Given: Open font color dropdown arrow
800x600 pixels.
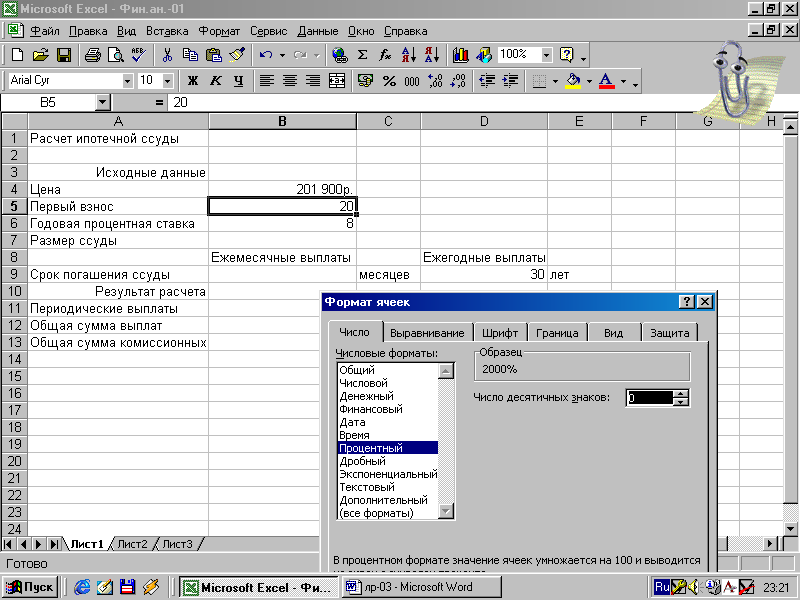Looking at the screenshot, I should pos(623,81).
